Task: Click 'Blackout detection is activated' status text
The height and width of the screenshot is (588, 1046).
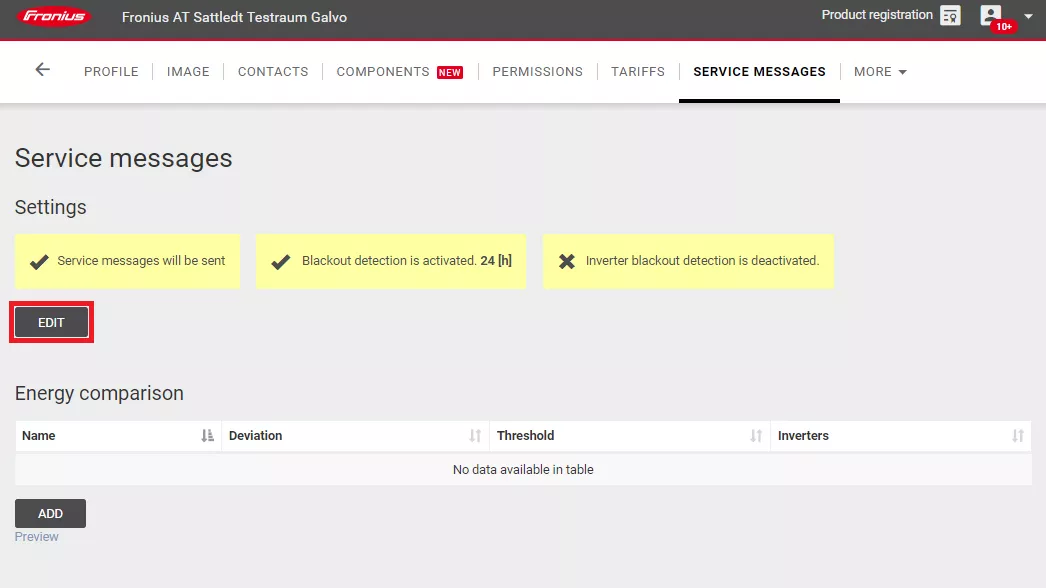Action: pos(407,261)
